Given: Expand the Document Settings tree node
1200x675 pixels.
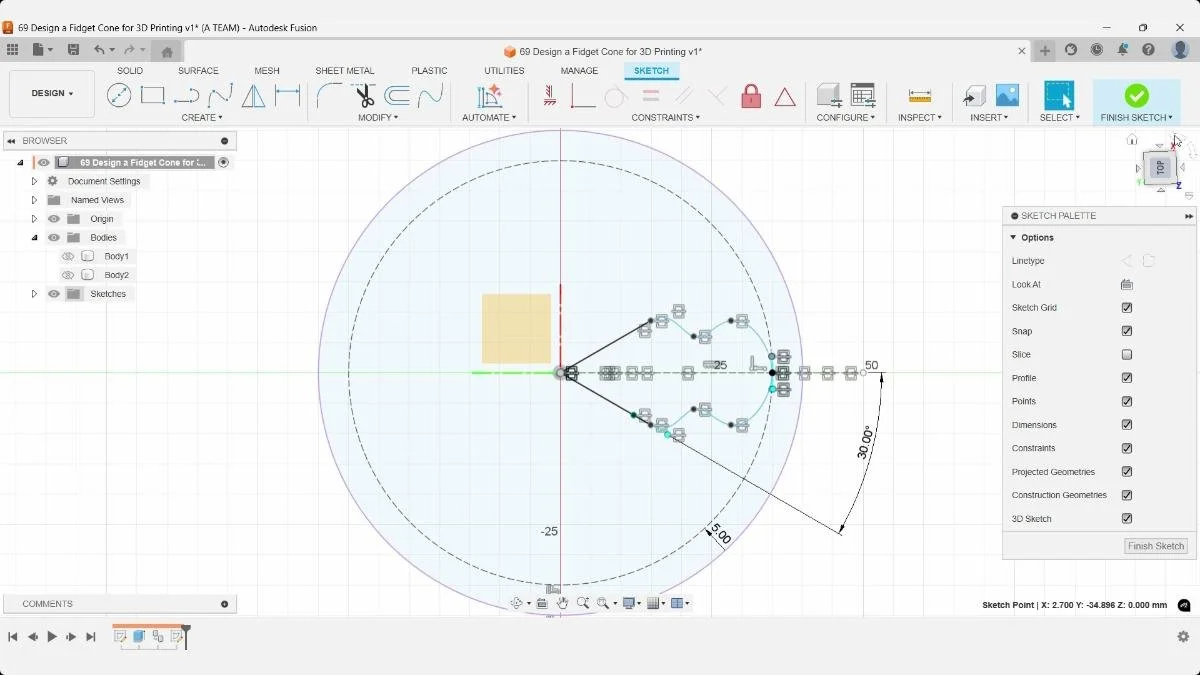Looking at the screenshot, I should tap(34, 181).
